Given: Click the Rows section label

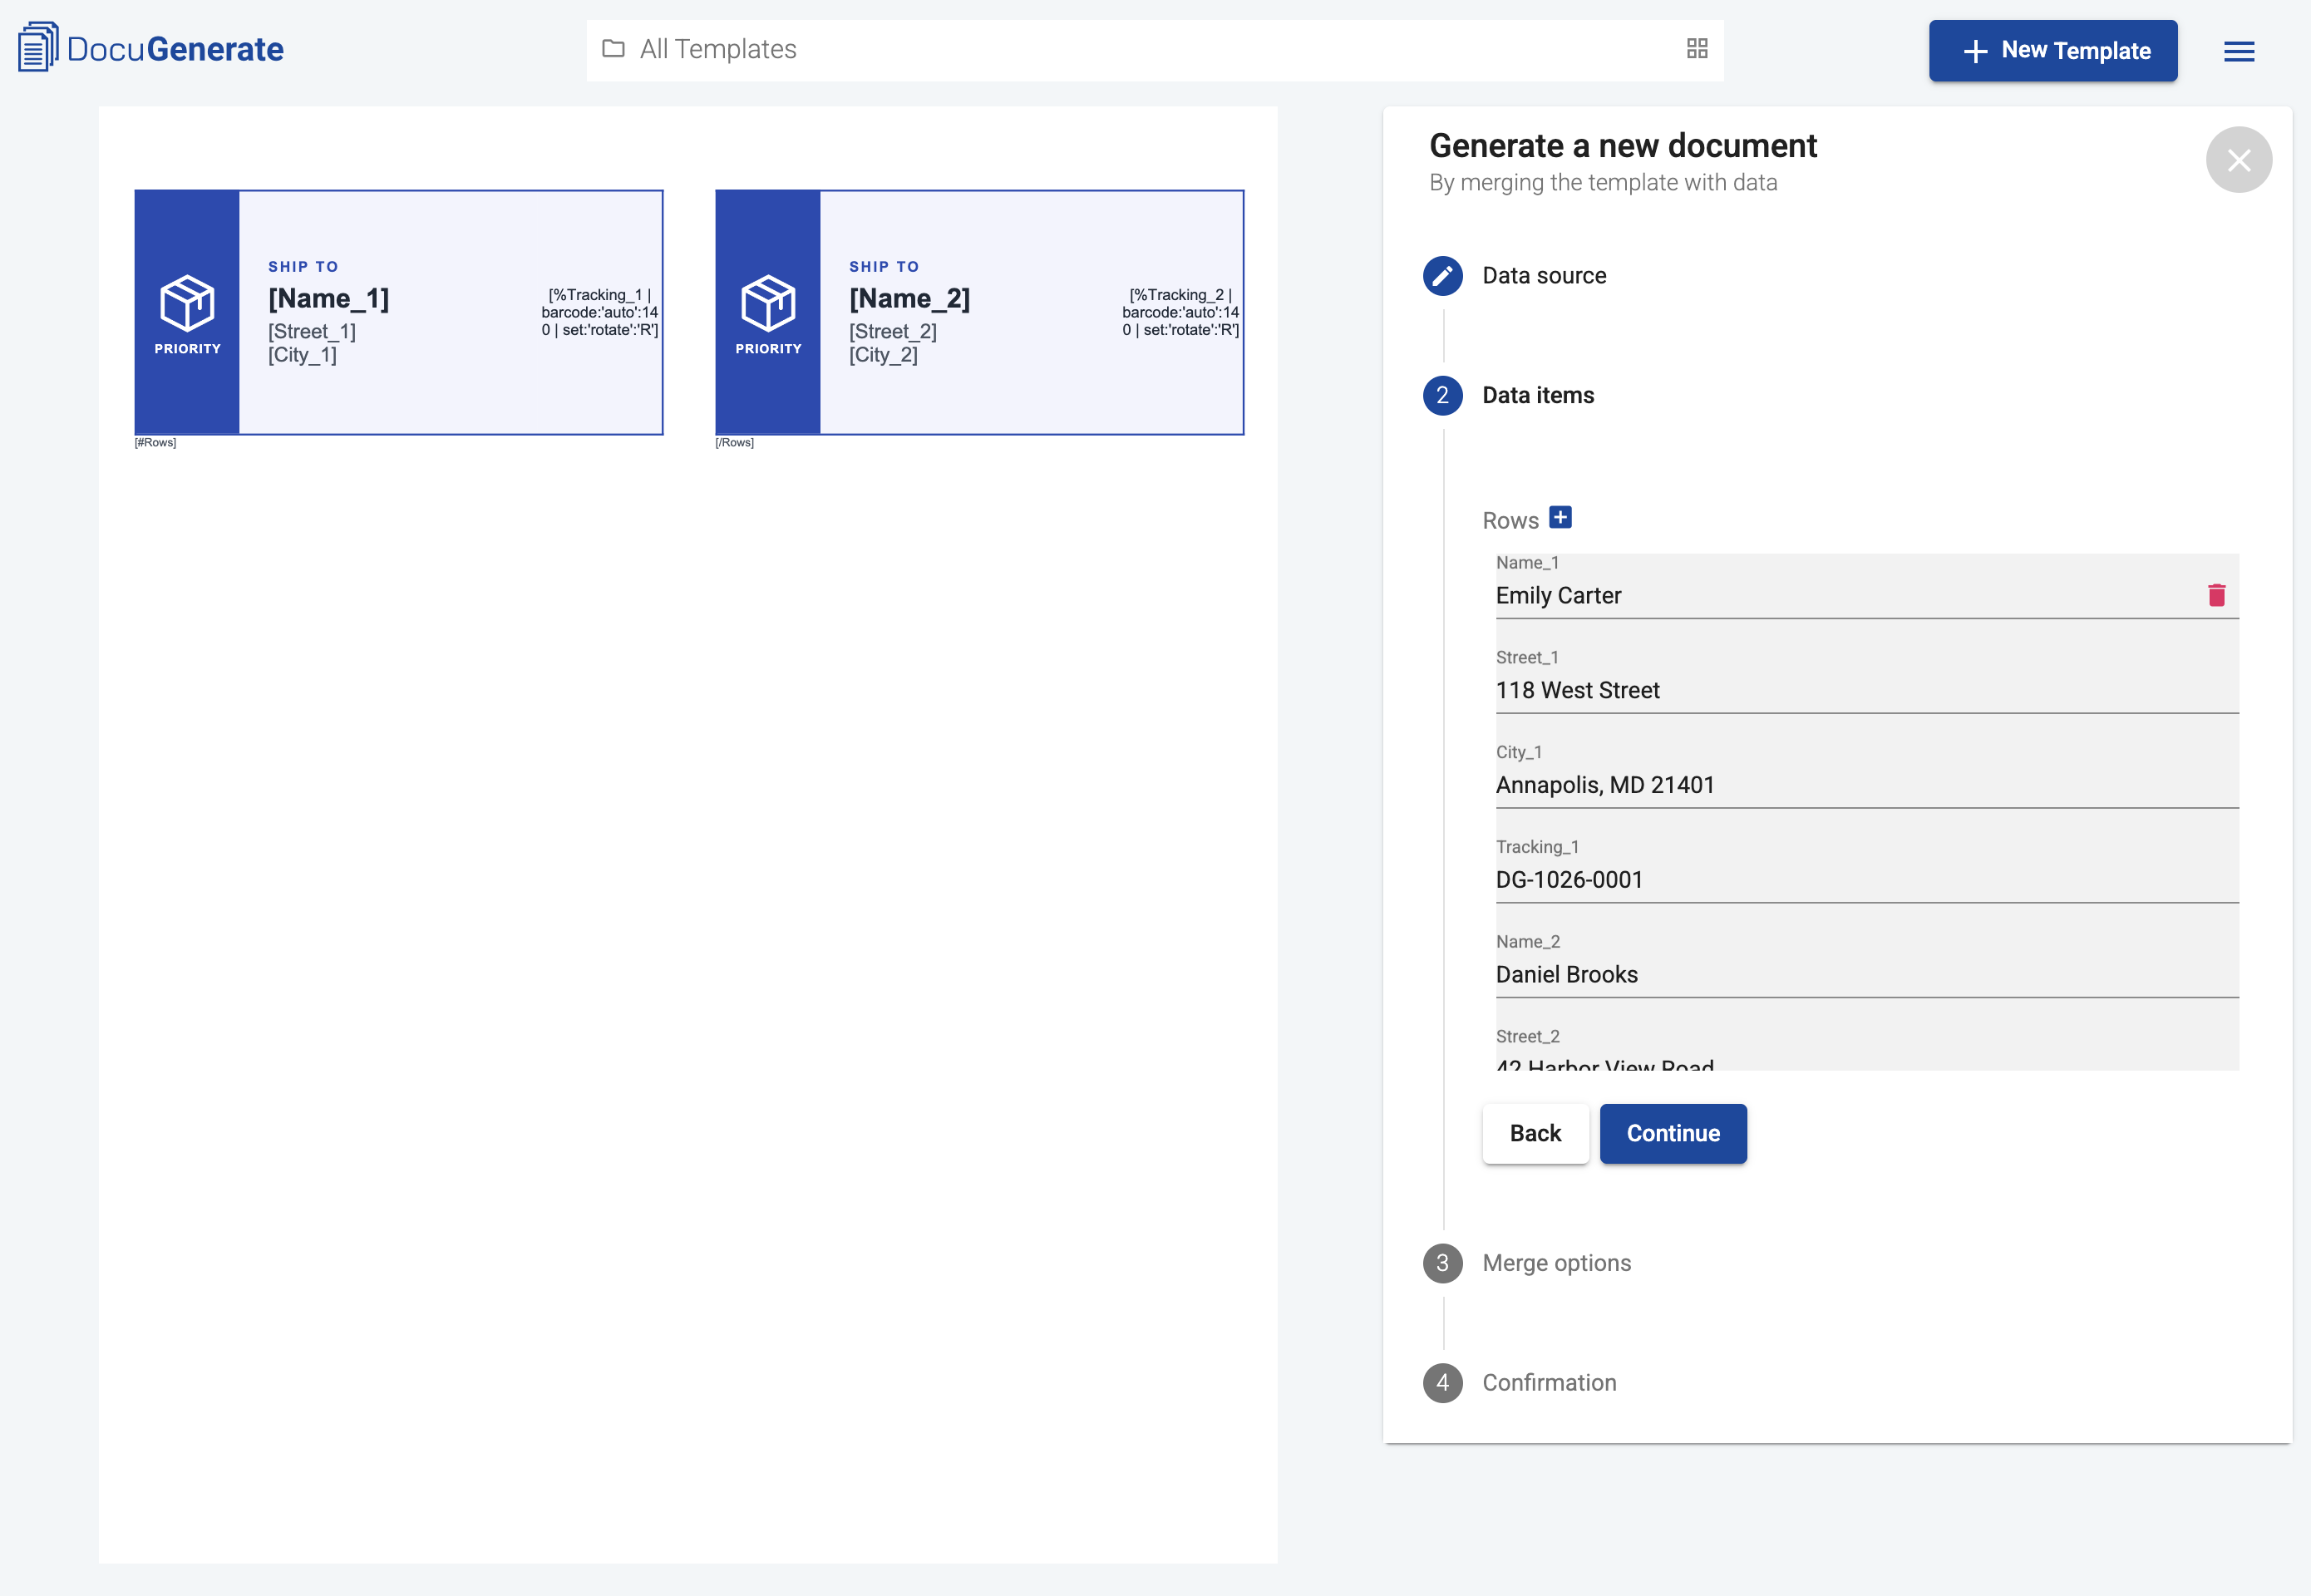Looking at the screenshot, I should (x=1510, y=520).
